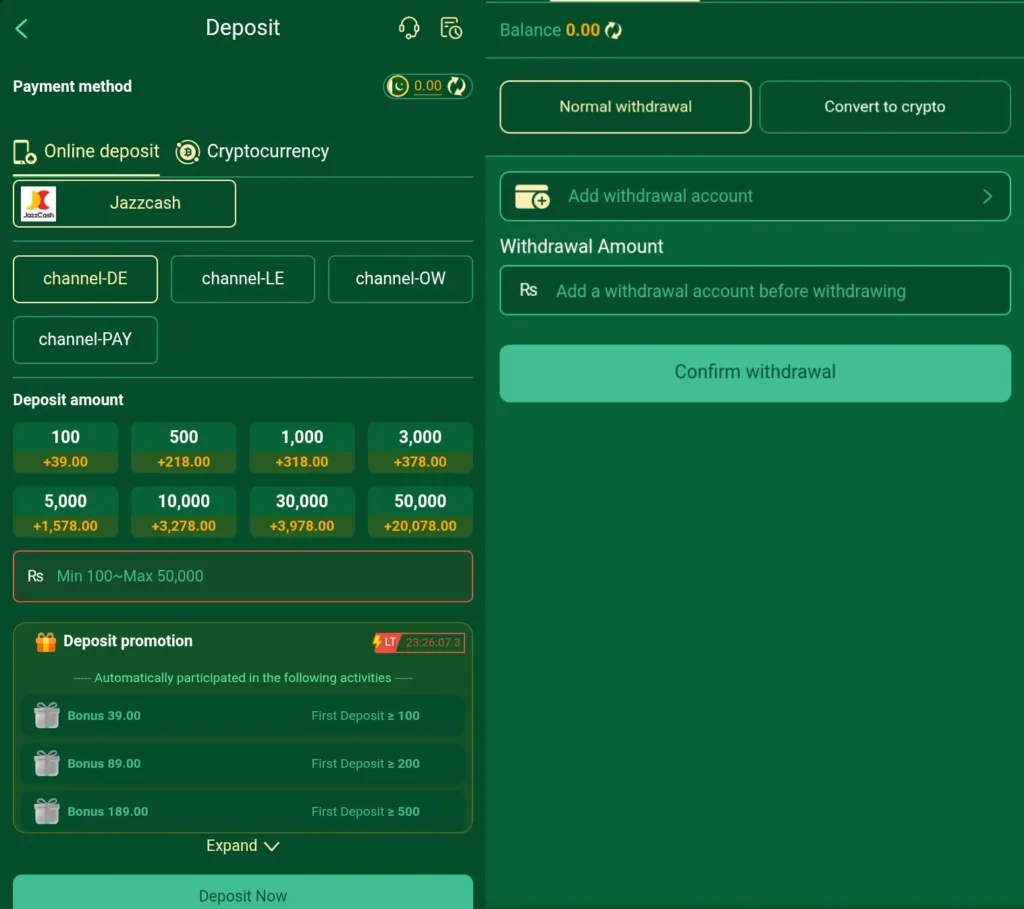This screenshot has width=1024, height=909.
Task: Switch to Cryptocurrency tab
Action: click(252, 152)
